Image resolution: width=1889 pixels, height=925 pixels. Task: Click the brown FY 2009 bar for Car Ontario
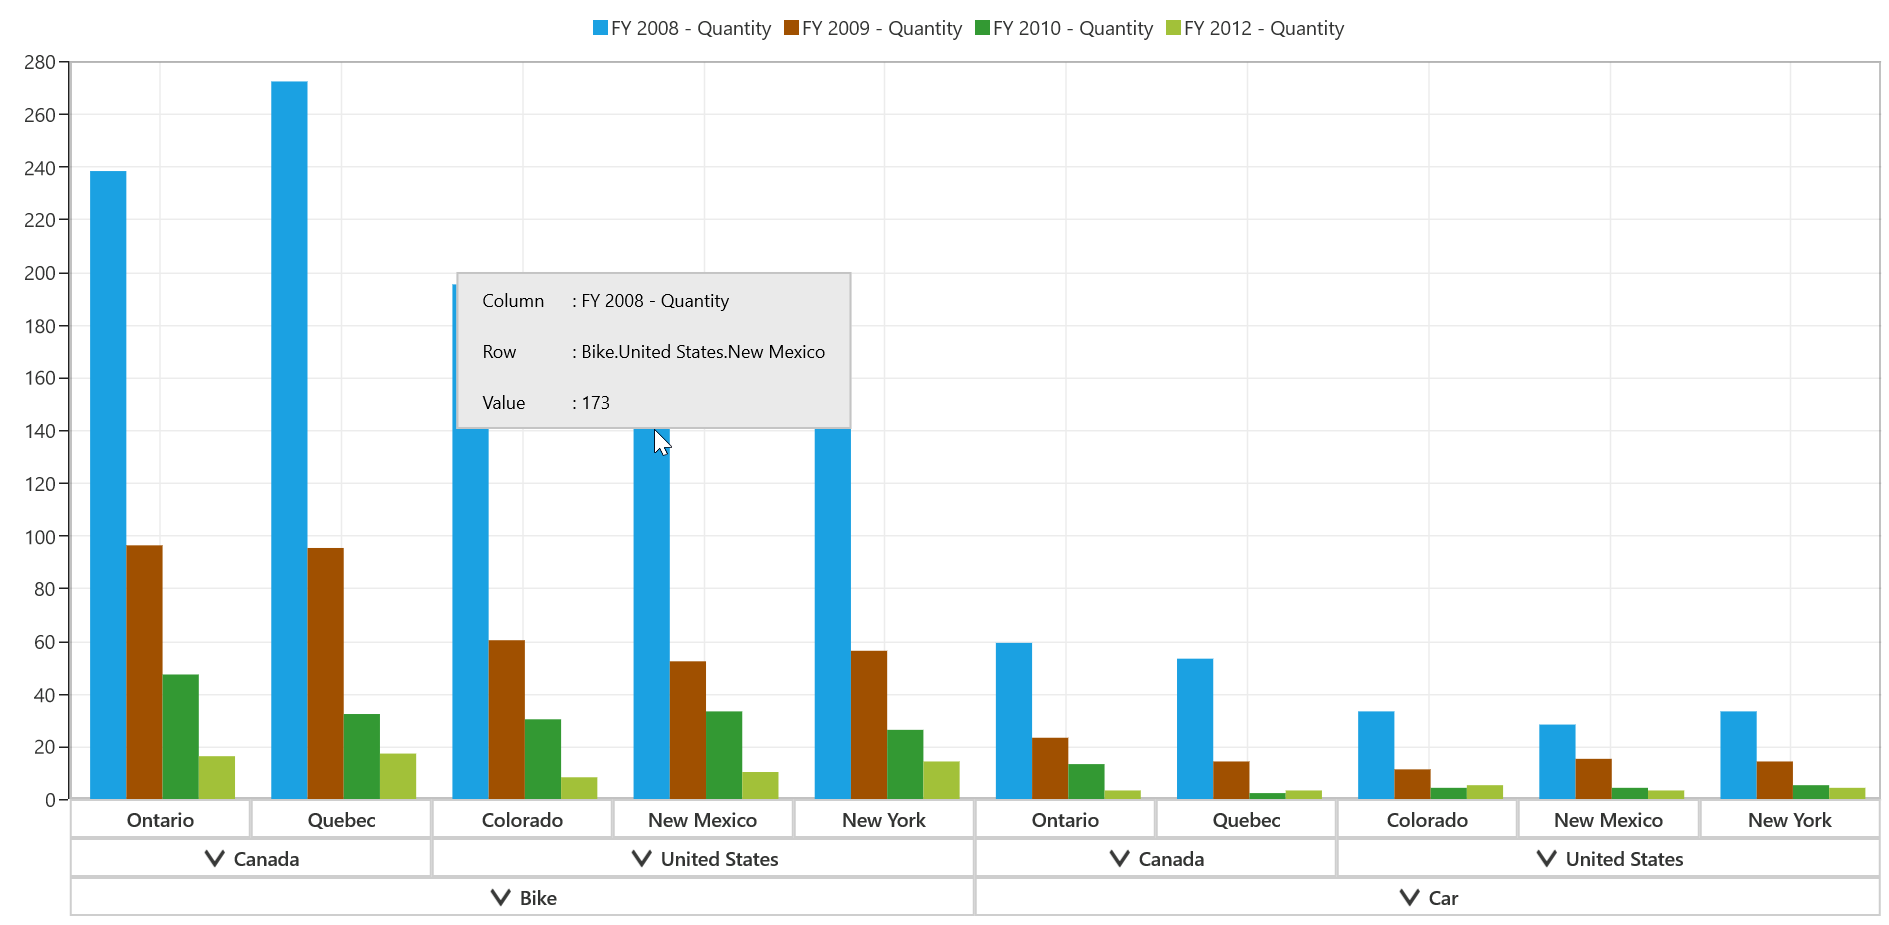(1050, 768)
